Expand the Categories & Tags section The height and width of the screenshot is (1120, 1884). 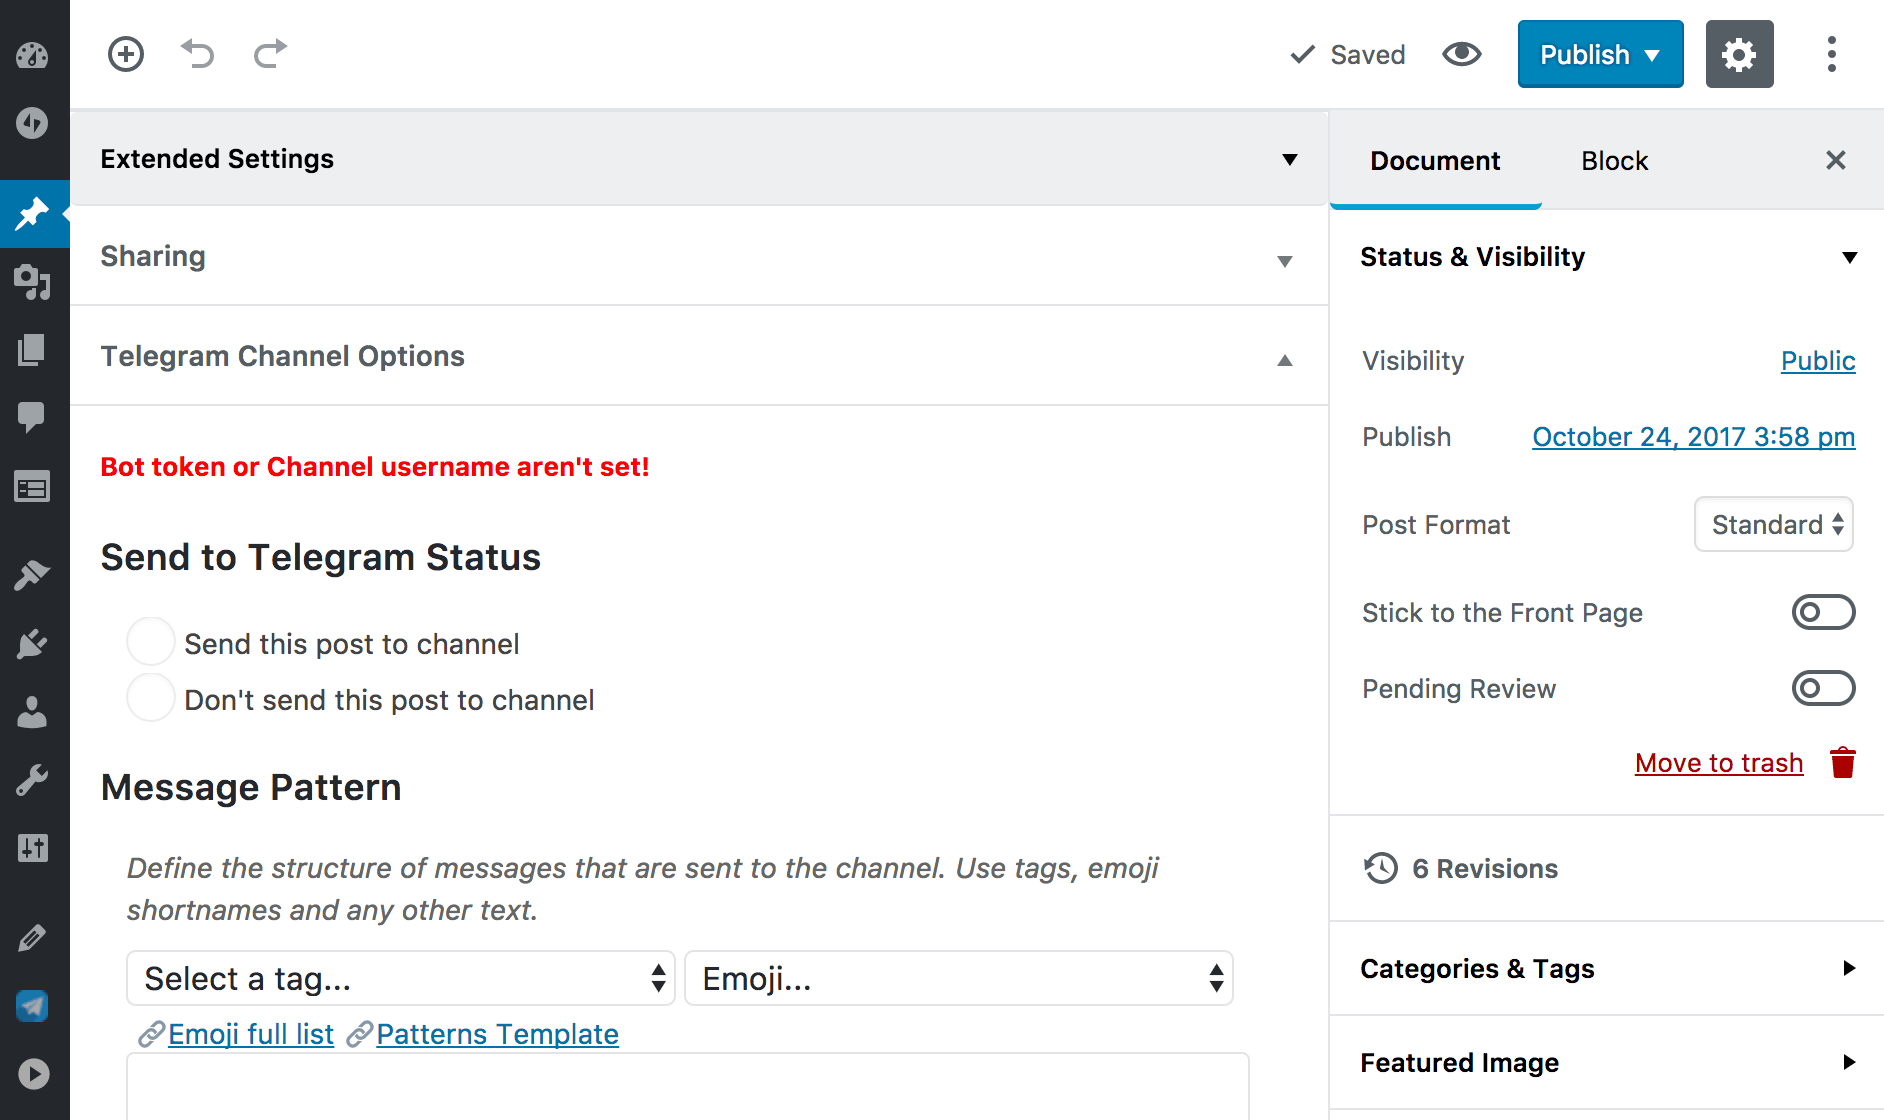1606,968
